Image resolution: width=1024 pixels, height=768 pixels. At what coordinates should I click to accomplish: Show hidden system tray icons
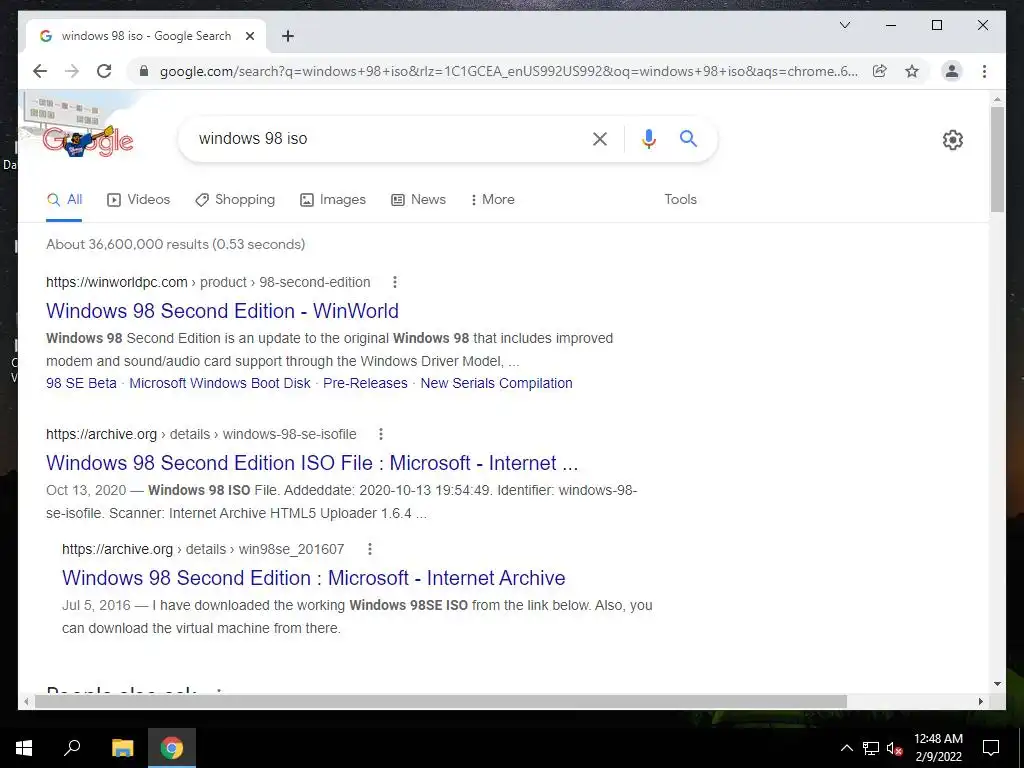point(846,748)
